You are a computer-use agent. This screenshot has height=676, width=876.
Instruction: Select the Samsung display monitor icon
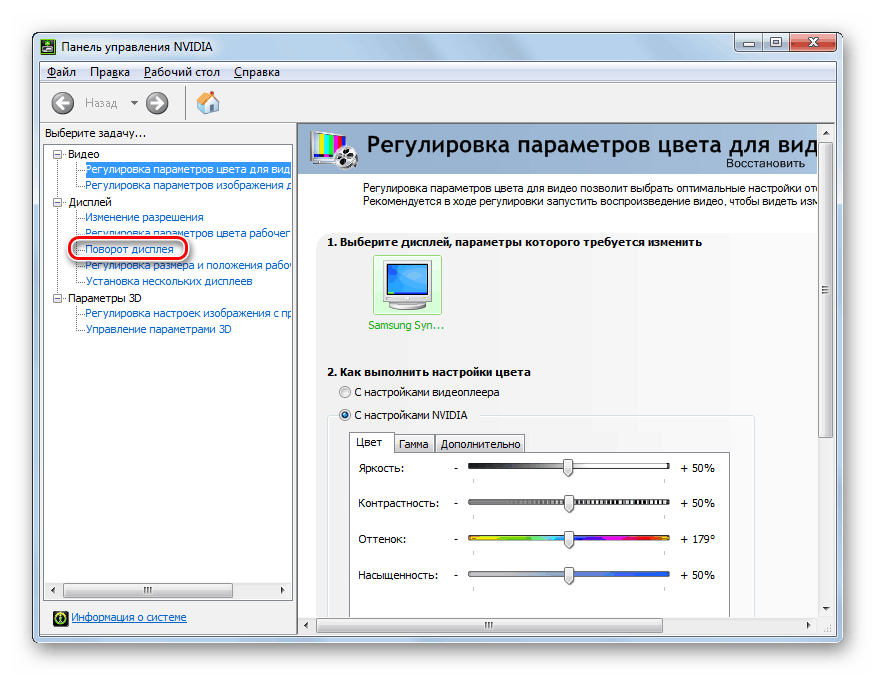(x=406, y=285)
